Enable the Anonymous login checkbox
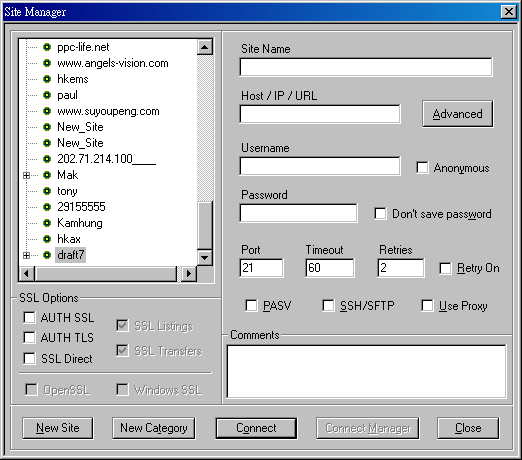 (x=422, y=167)
